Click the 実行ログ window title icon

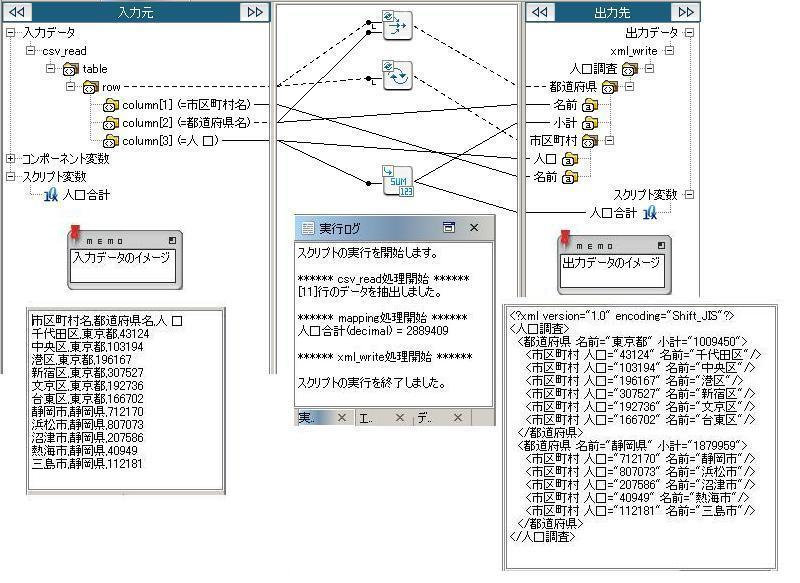pos(308,228)
